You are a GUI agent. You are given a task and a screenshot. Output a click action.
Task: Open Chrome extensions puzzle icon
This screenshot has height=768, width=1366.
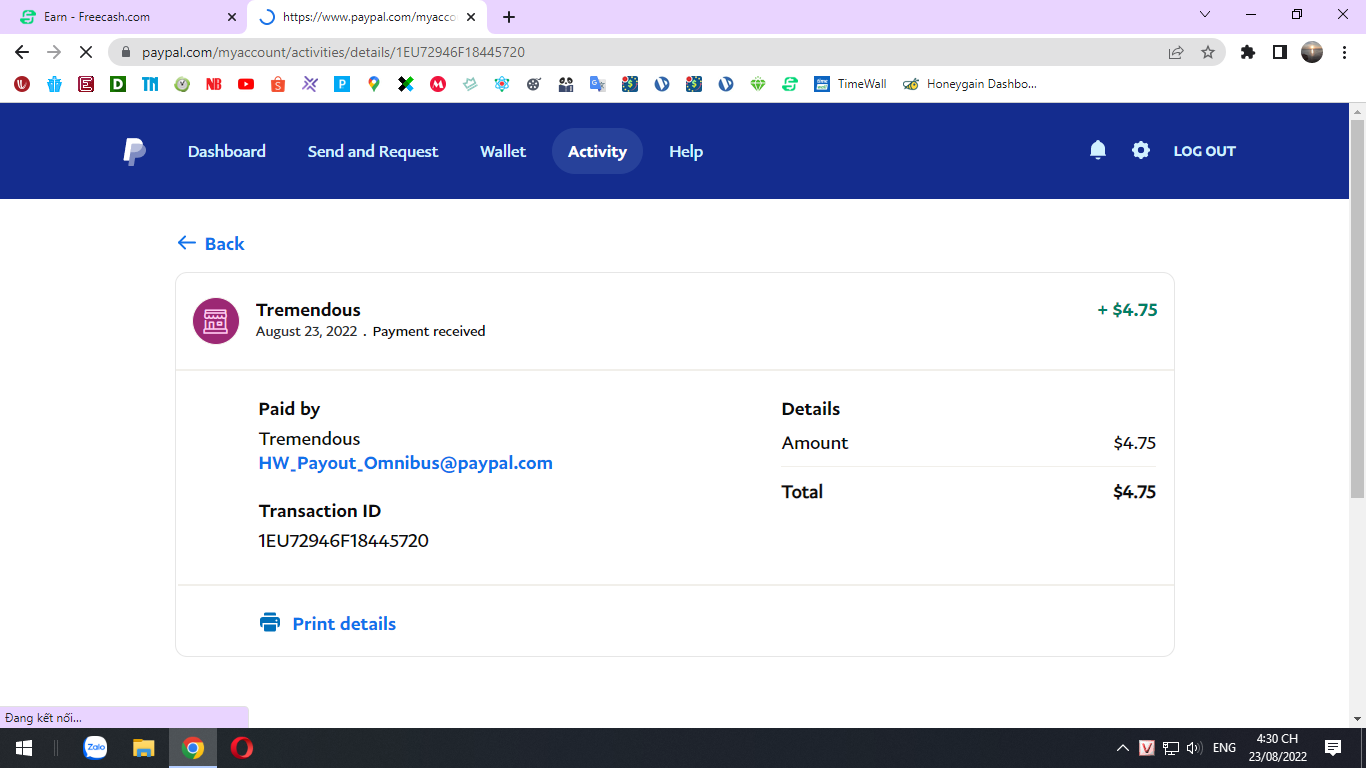[x=1247, y=52]
